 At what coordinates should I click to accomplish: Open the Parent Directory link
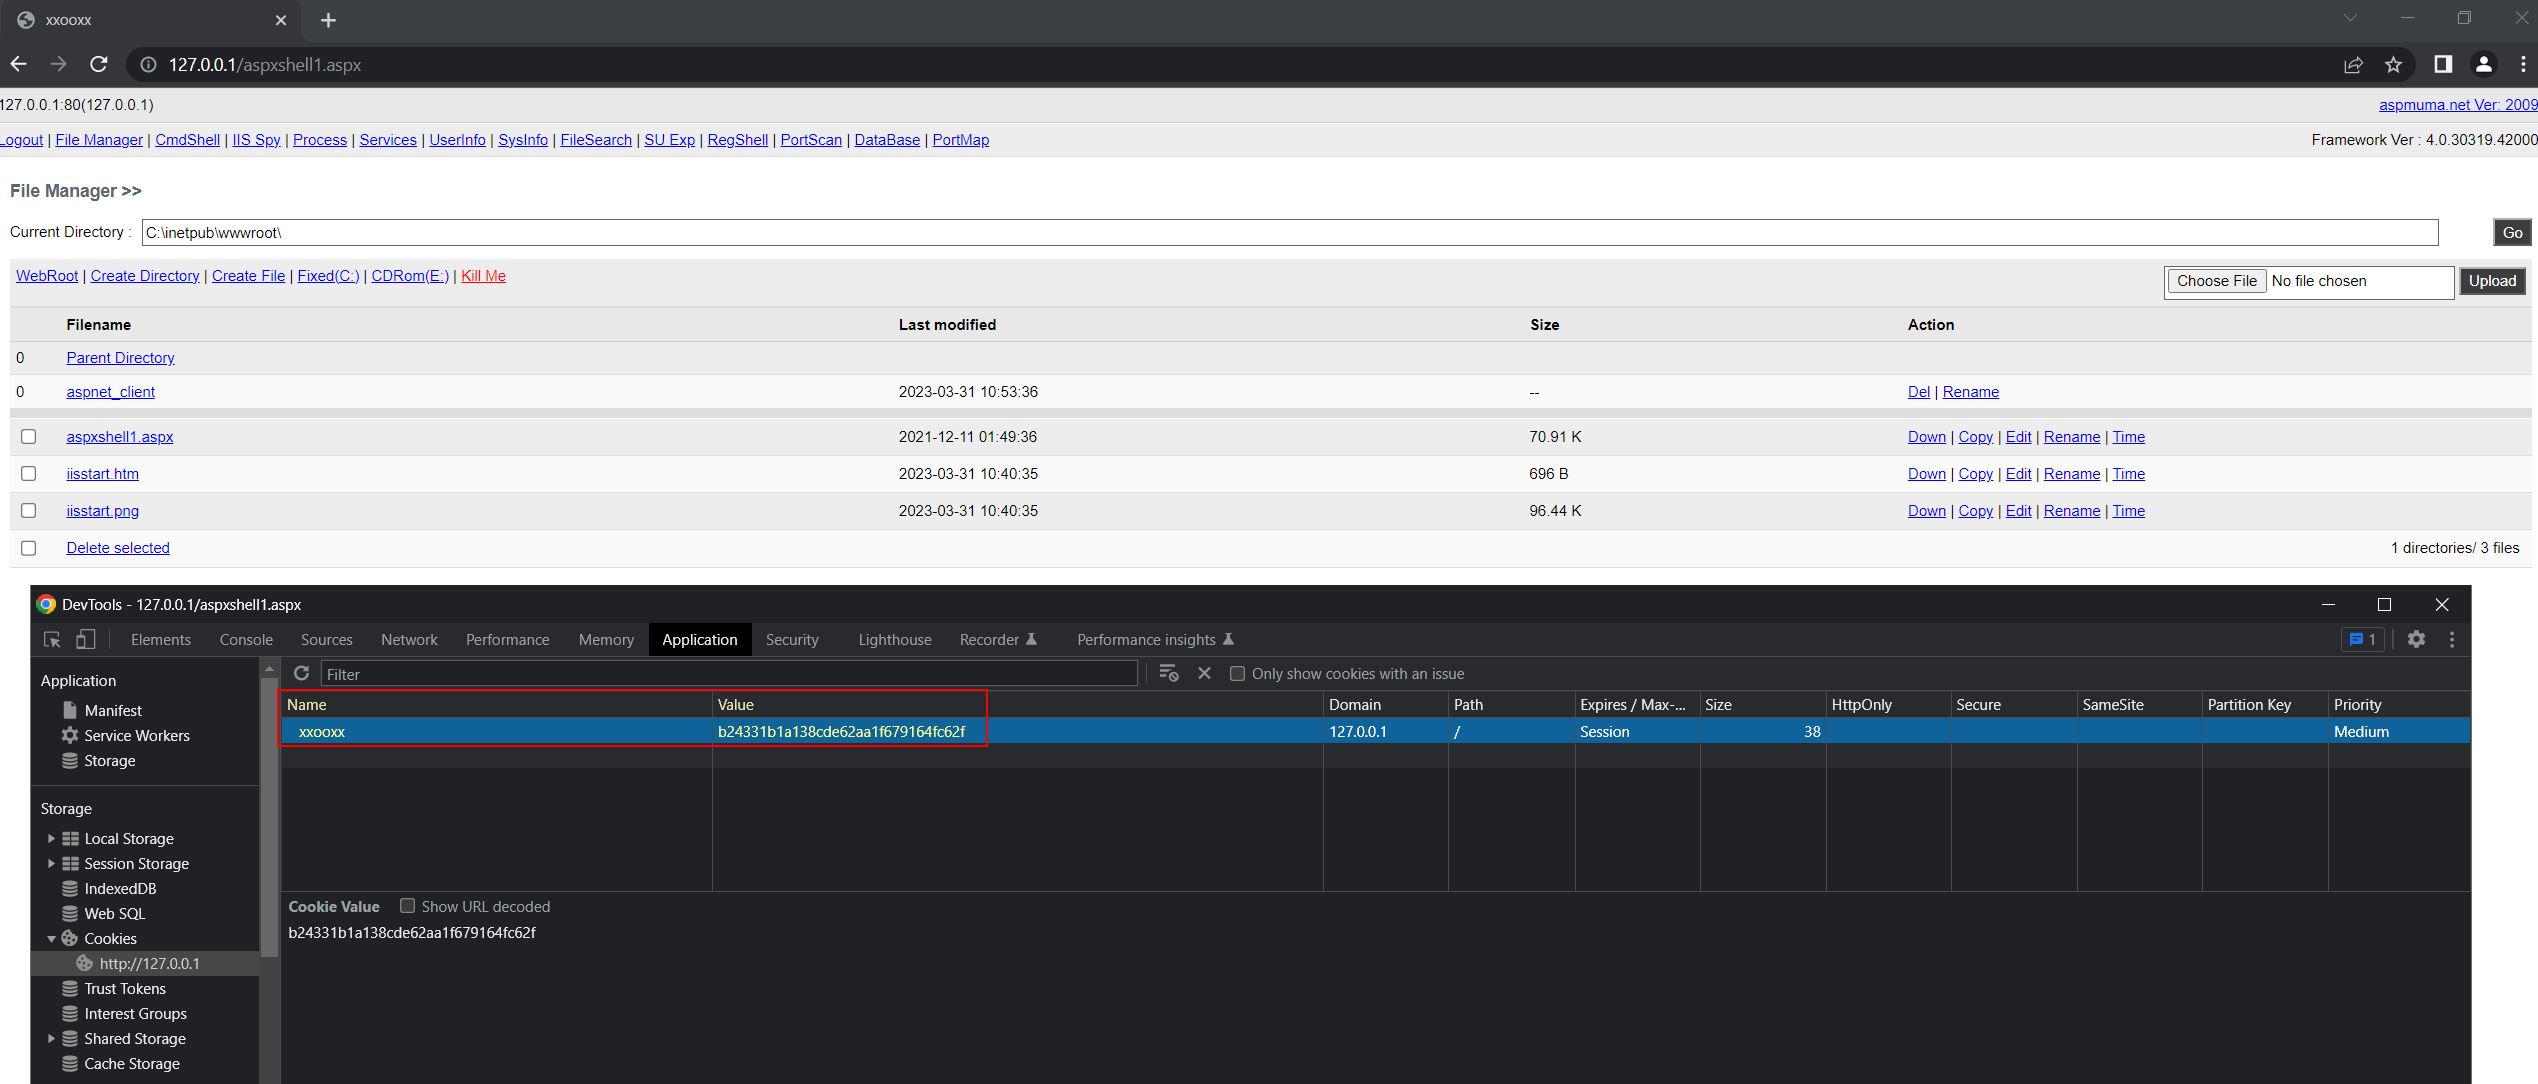[120, 358]
